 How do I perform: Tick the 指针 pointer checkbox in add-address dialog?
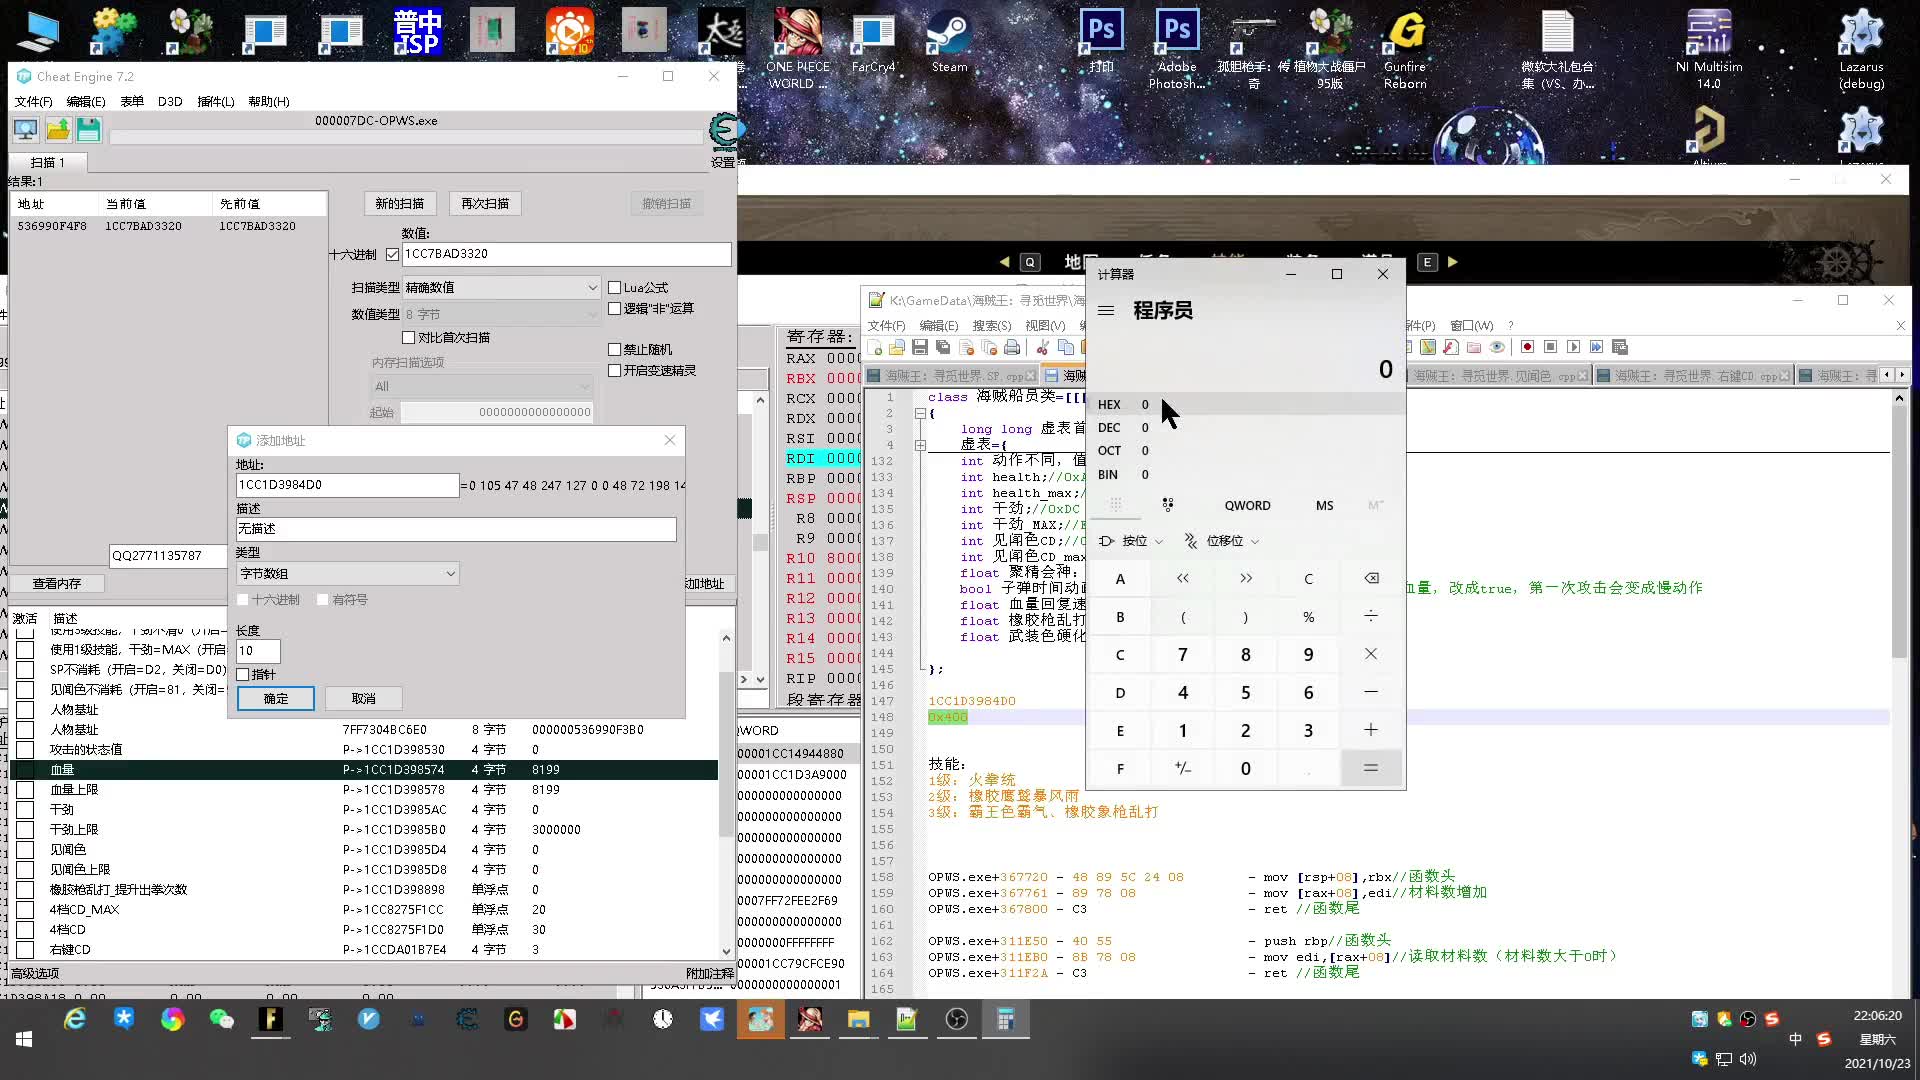[243, 675]
